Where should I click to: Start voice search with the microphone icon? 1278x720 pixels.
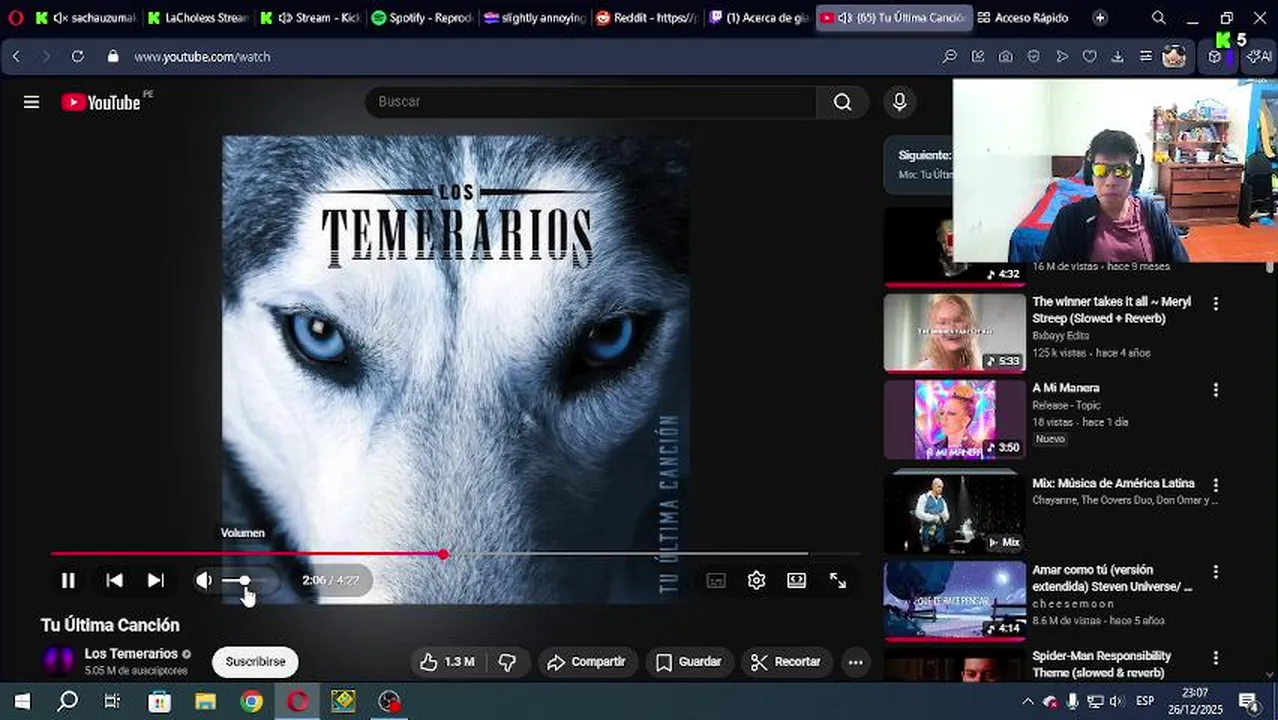pyautogui.click(x=899, y=102)
